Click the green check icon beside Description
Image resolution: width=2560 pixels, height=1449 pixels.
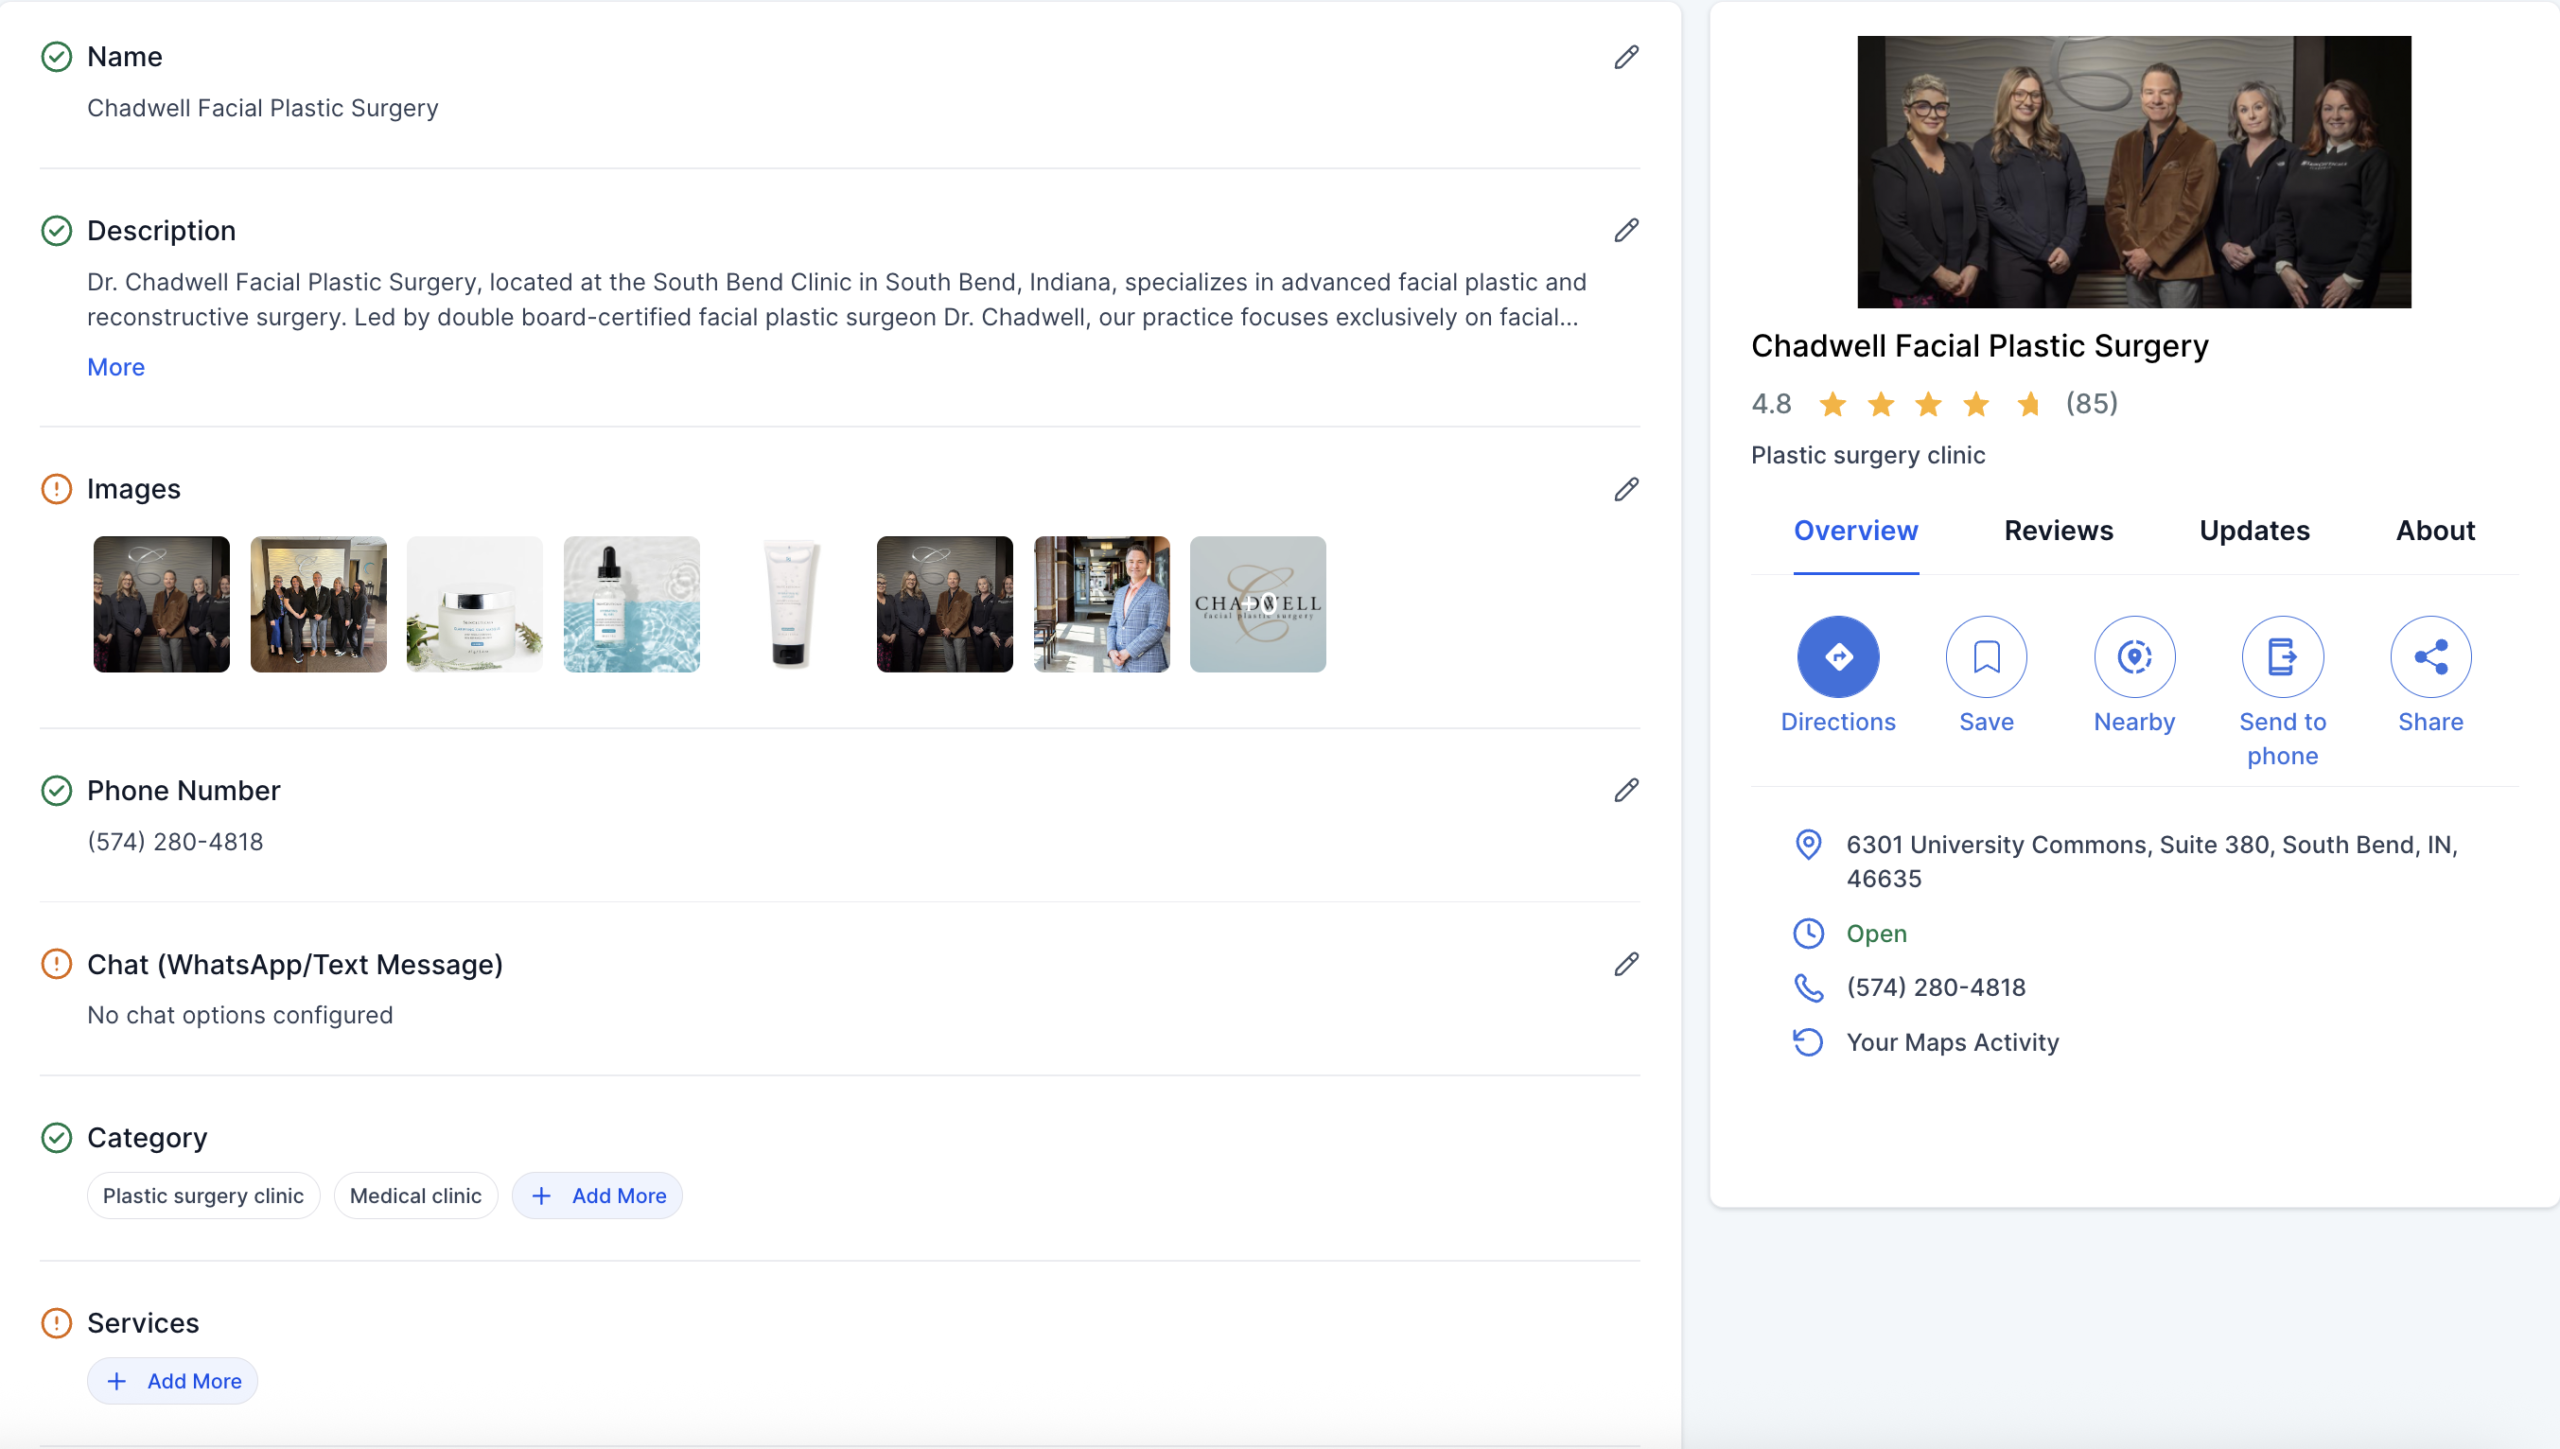tap(56, 231)
